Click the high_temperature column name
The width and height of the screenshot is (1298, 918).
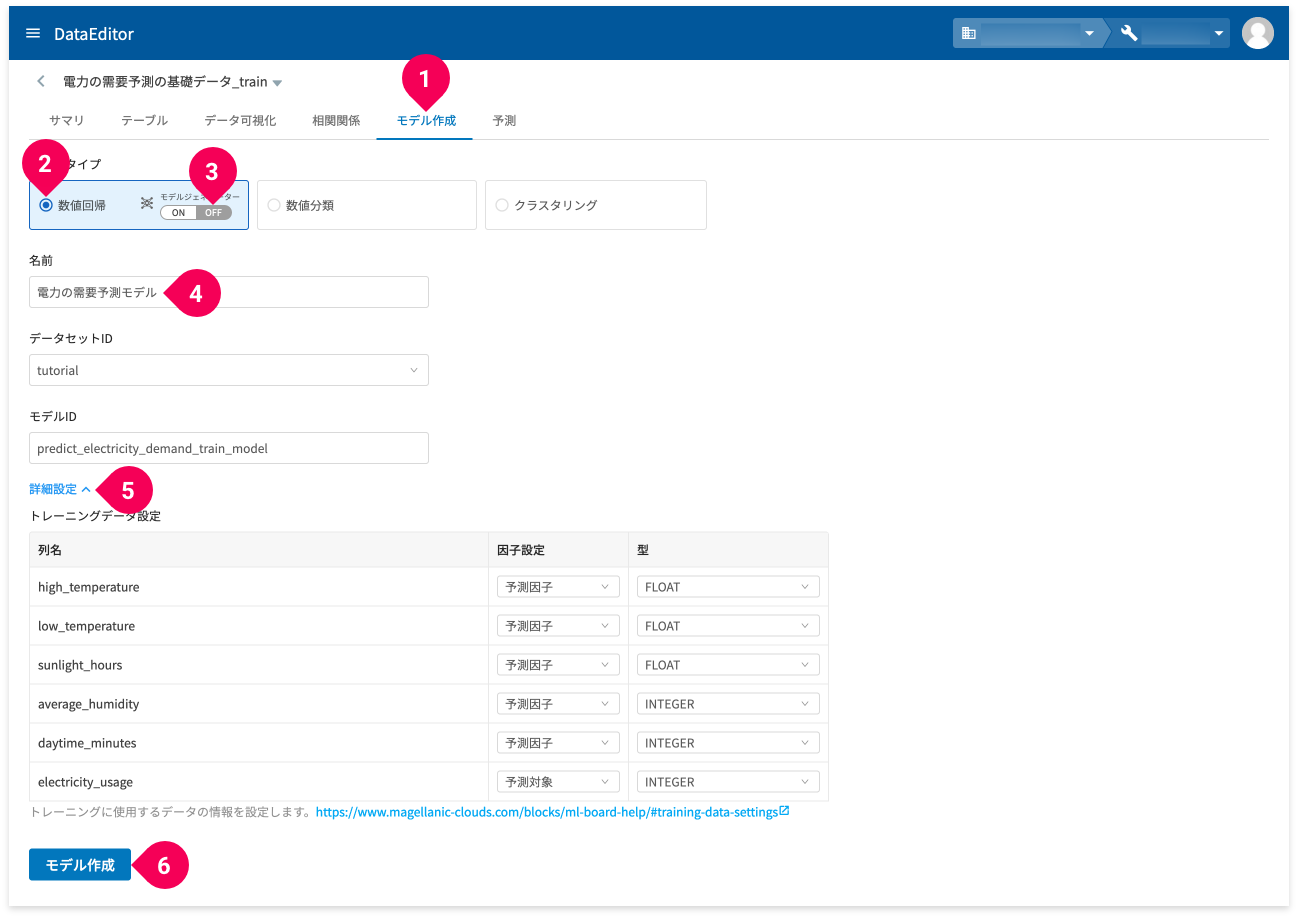(x=88, y=587)
